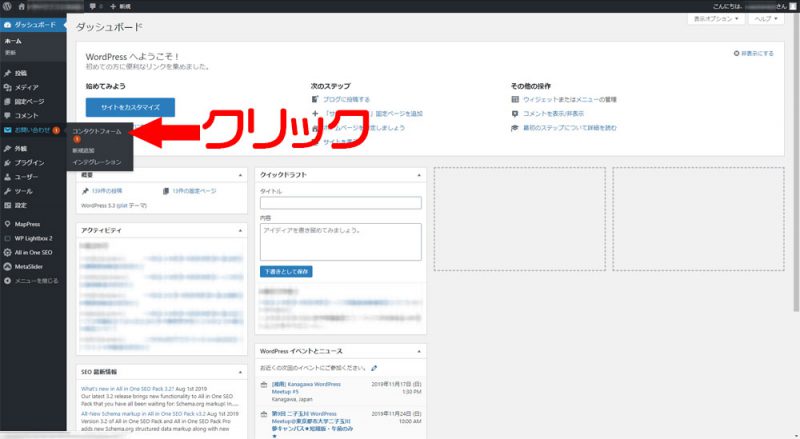Click the サイトをカスタマイズ button
The height and width of the screenshot is (439, 800).
(x=130, y=107)
